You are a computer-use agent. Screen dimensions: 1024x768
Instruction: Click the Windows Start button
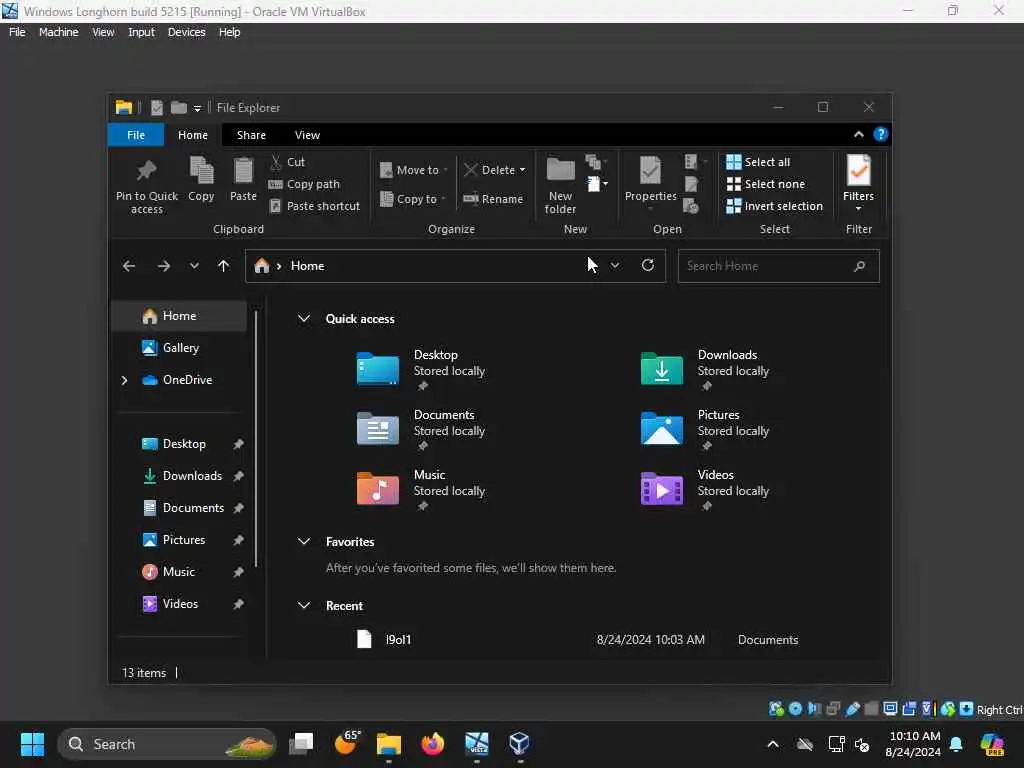(32, 744)
